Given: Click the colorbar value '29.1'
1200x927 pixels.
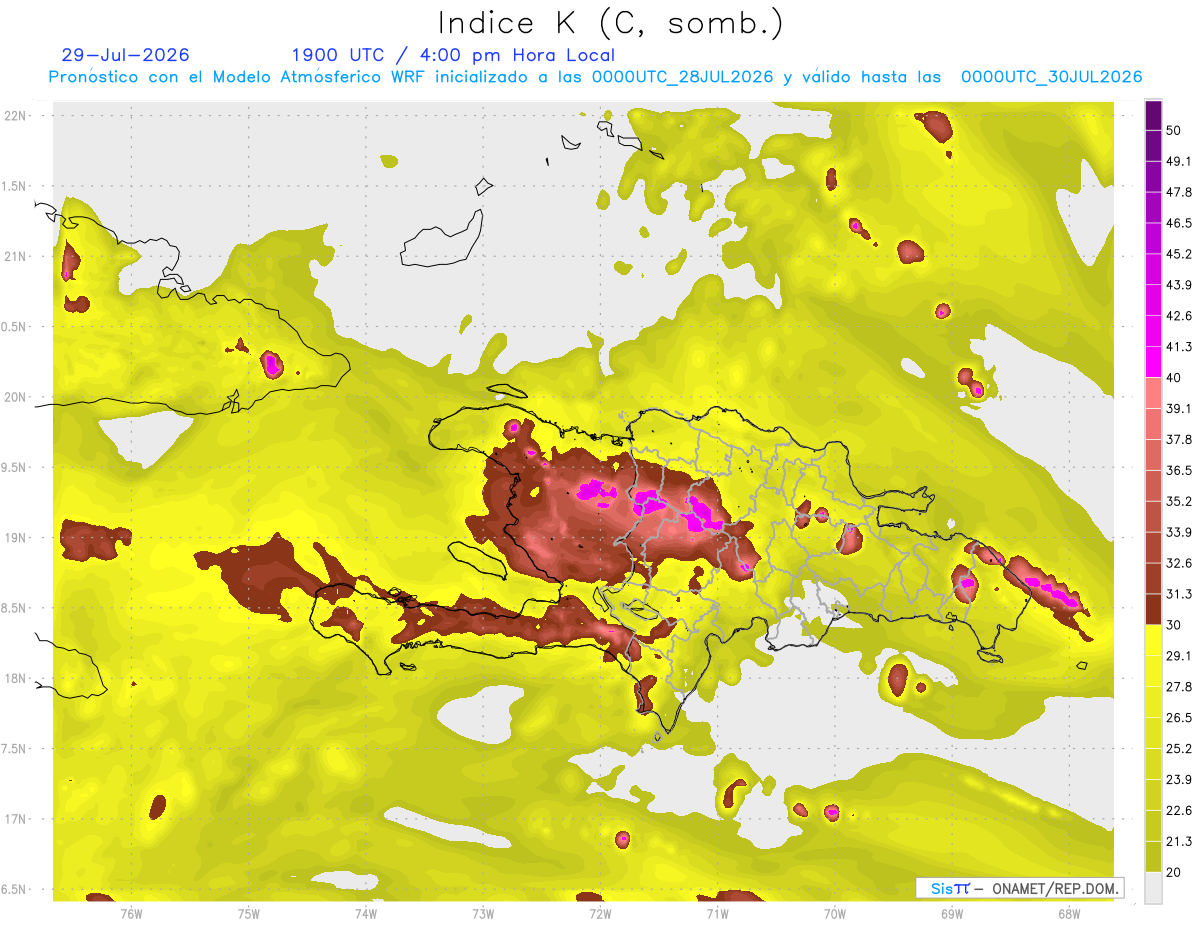Looking at the screenshot, I should click(x=1178, y=656).
